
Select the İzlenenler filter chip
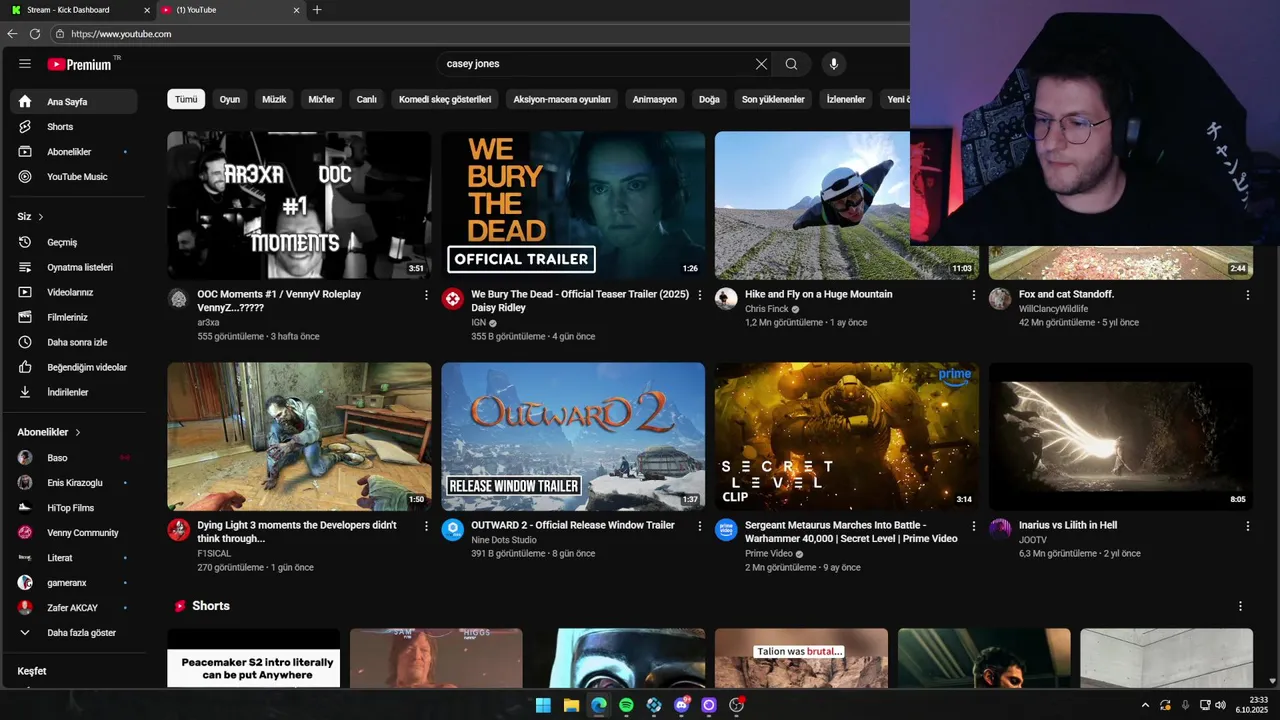tap(846, 99)
